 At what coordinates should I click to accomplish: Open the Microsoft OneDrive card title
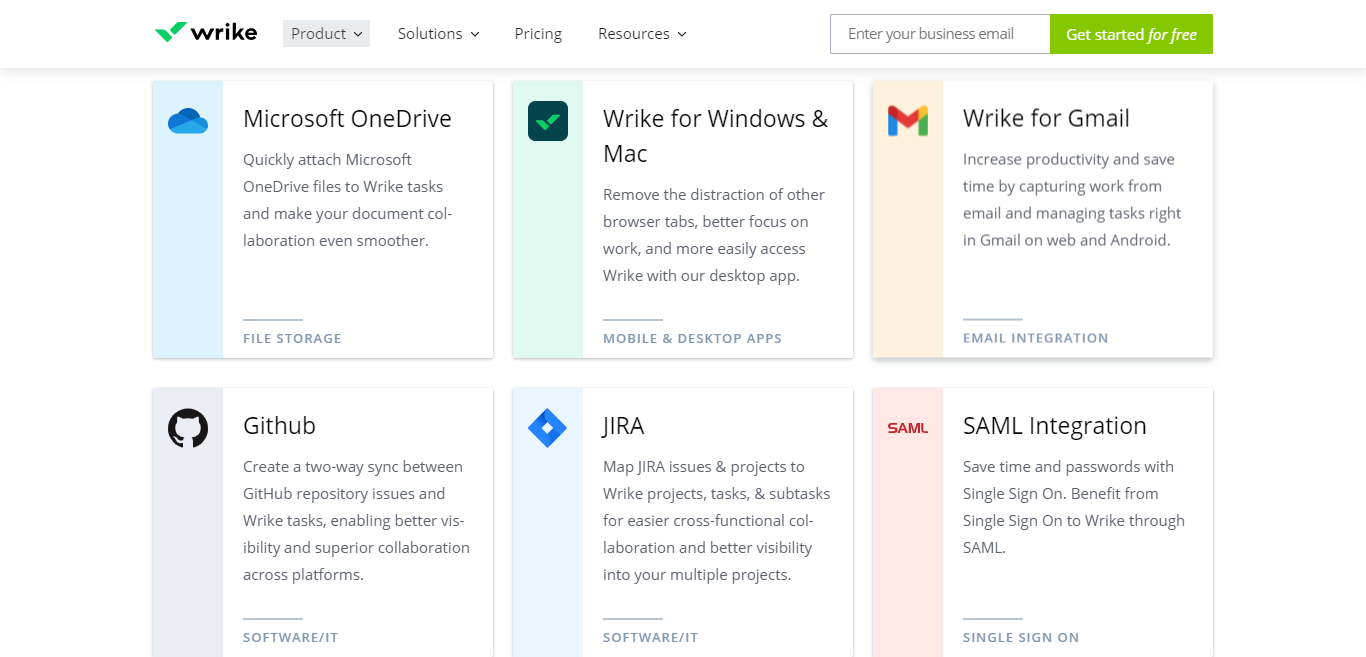pyautogui.click(x=347, y=118)
